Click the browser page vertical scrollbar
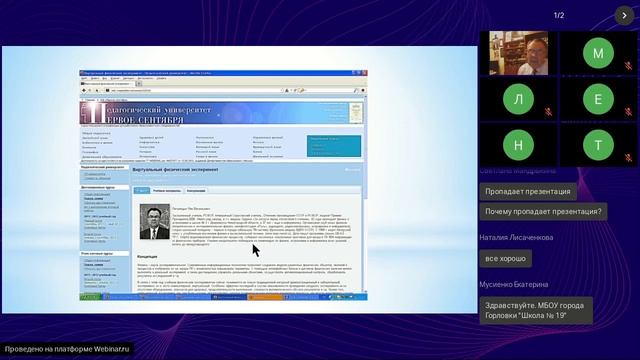Viewport: 640px width, 360px height. pyautogui.click(x=365, y=193)
